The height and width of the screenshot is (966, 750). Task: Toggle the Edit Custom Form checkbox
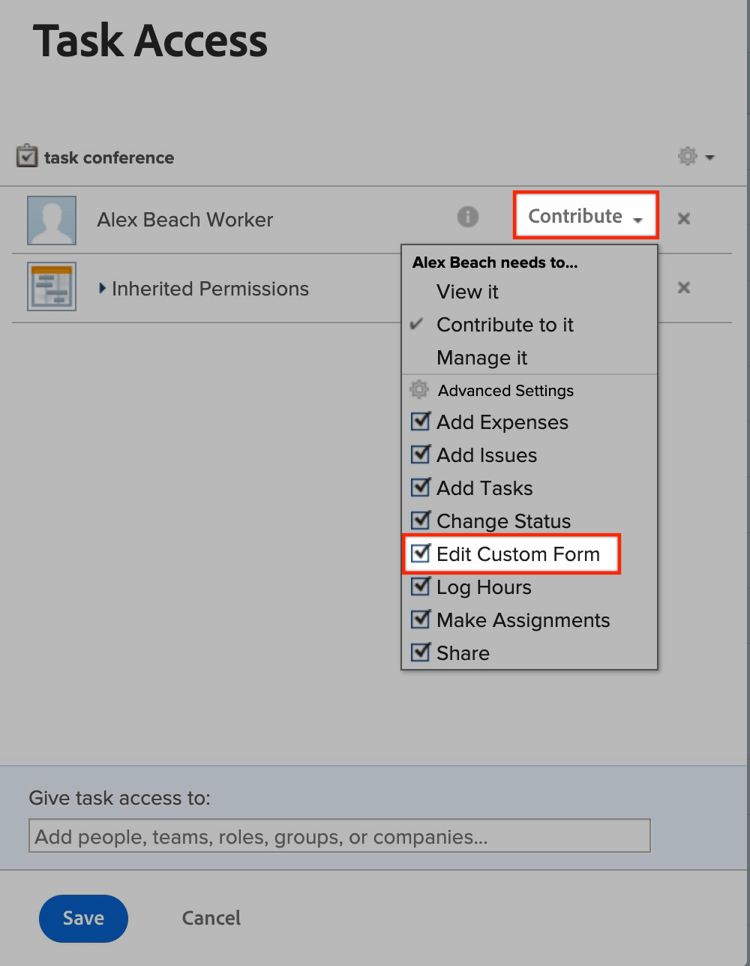[x=420, y=553]
